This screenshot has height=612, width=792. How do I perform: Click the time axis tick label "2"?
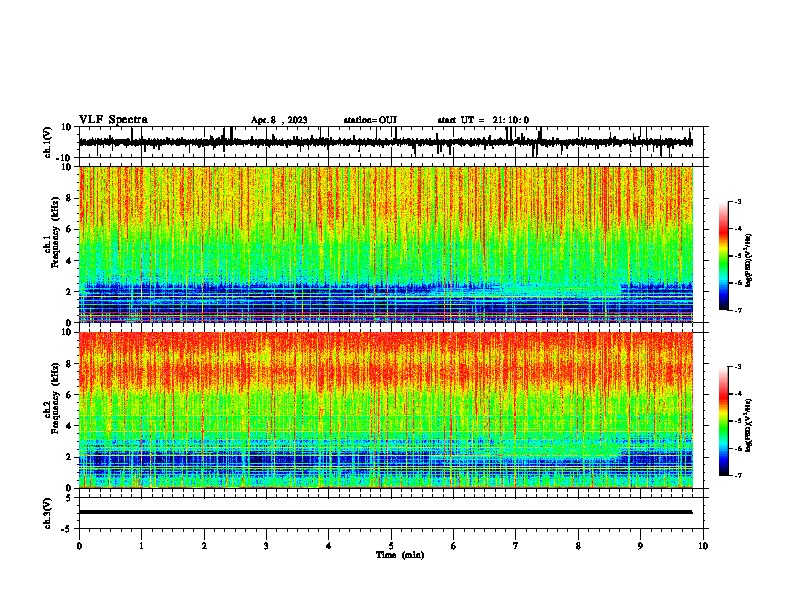(204, 546)
